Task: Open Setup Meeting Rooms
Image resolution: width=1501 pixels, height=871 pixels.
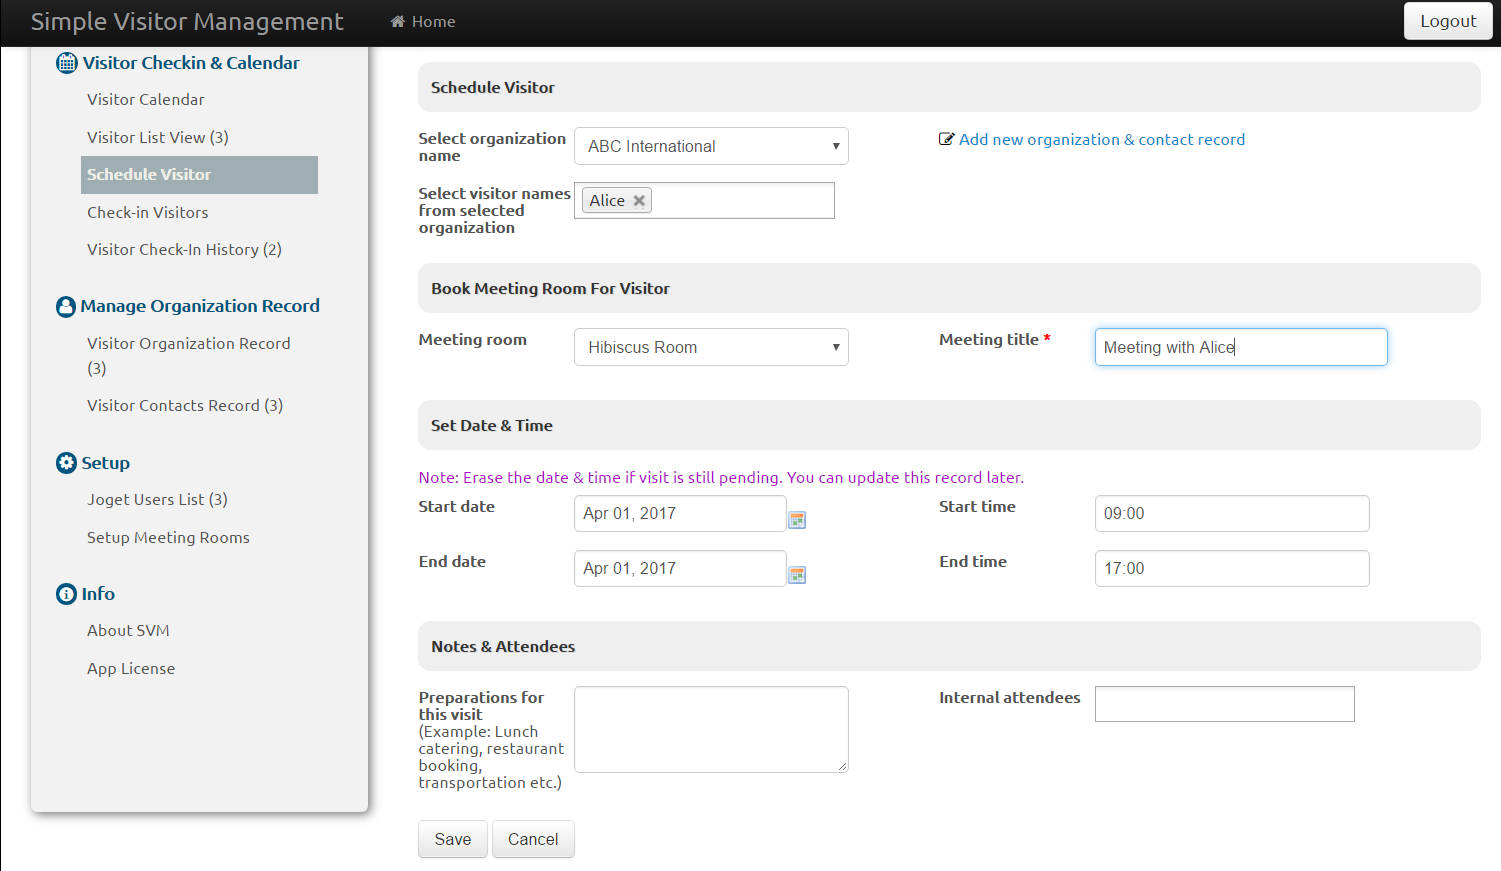Action: coord(168,537)
